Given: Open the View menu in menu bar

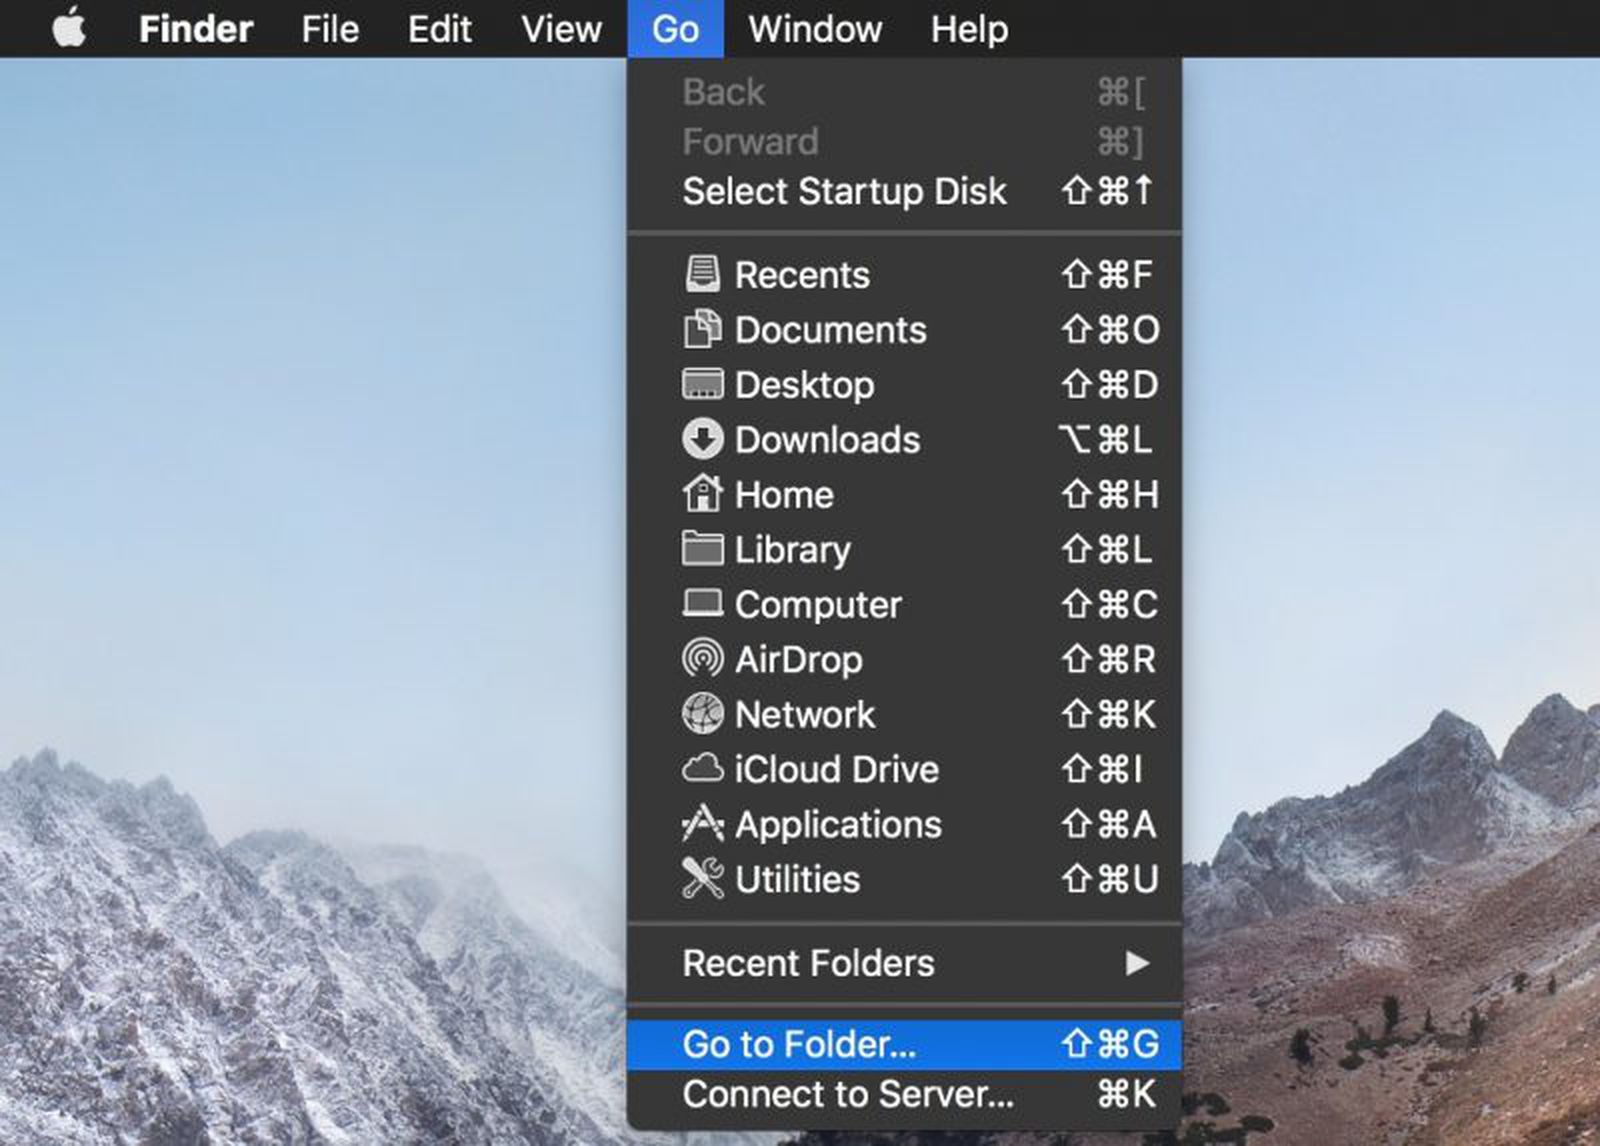Looking at the screenshot, I should click(x=561, y=29).
